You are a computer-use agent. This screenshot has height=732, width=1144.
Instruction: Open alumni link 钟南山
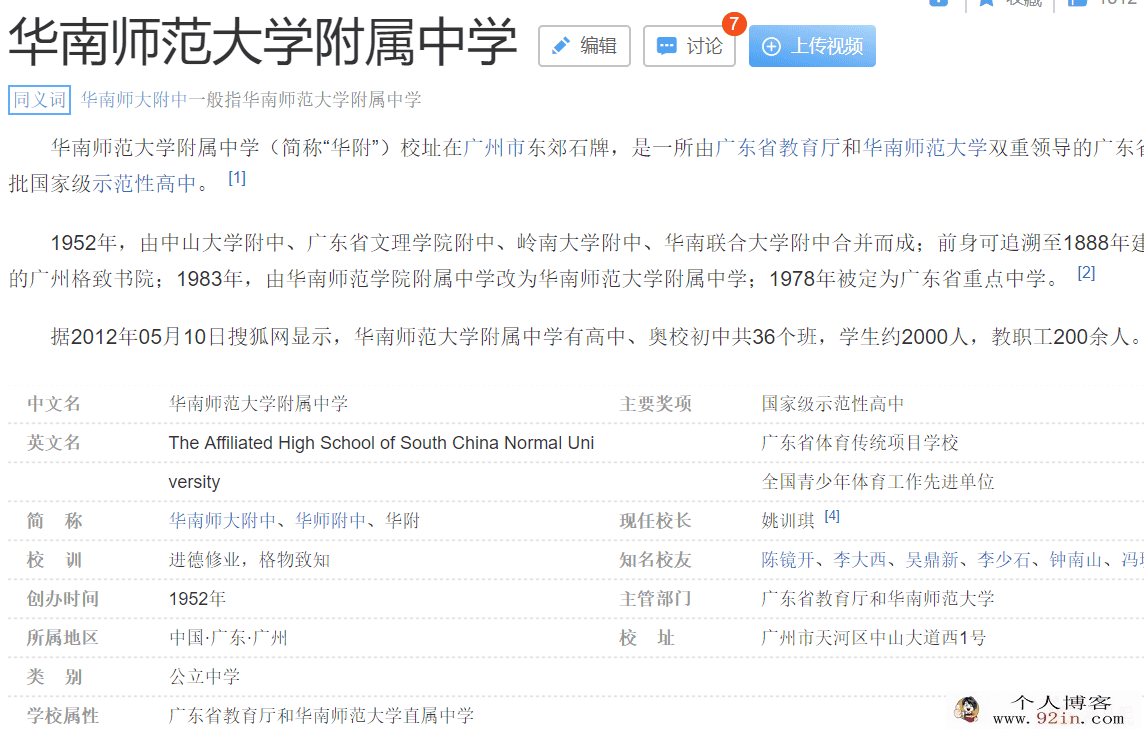pyautogui.click(x=1075, y=560)
